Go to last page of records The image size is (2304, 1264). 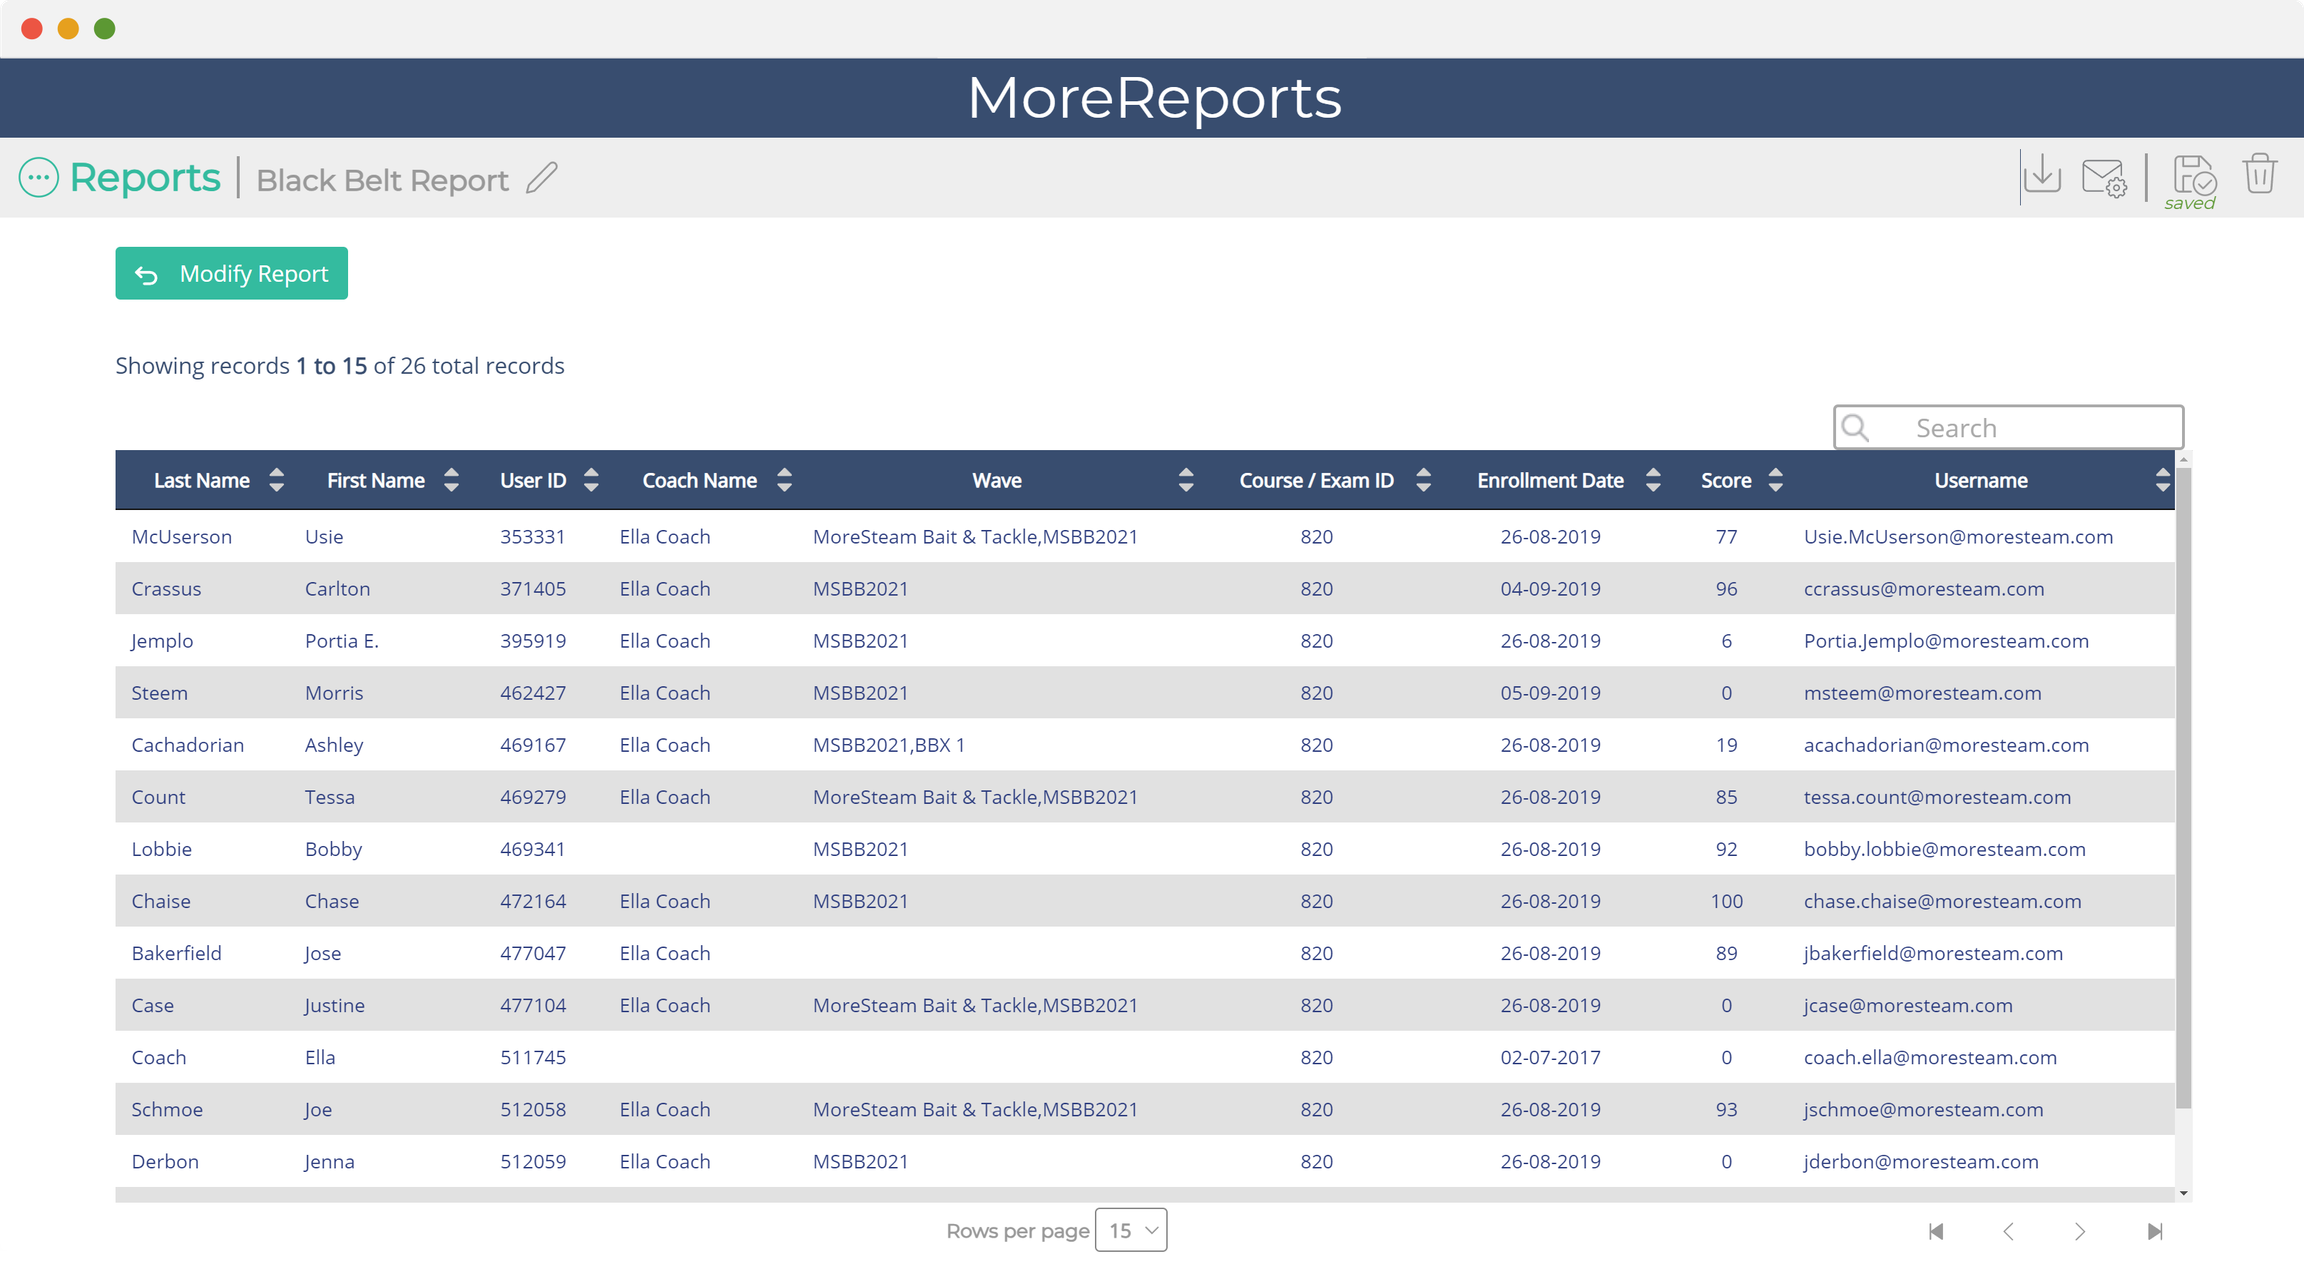(x=2155, y=1231)
